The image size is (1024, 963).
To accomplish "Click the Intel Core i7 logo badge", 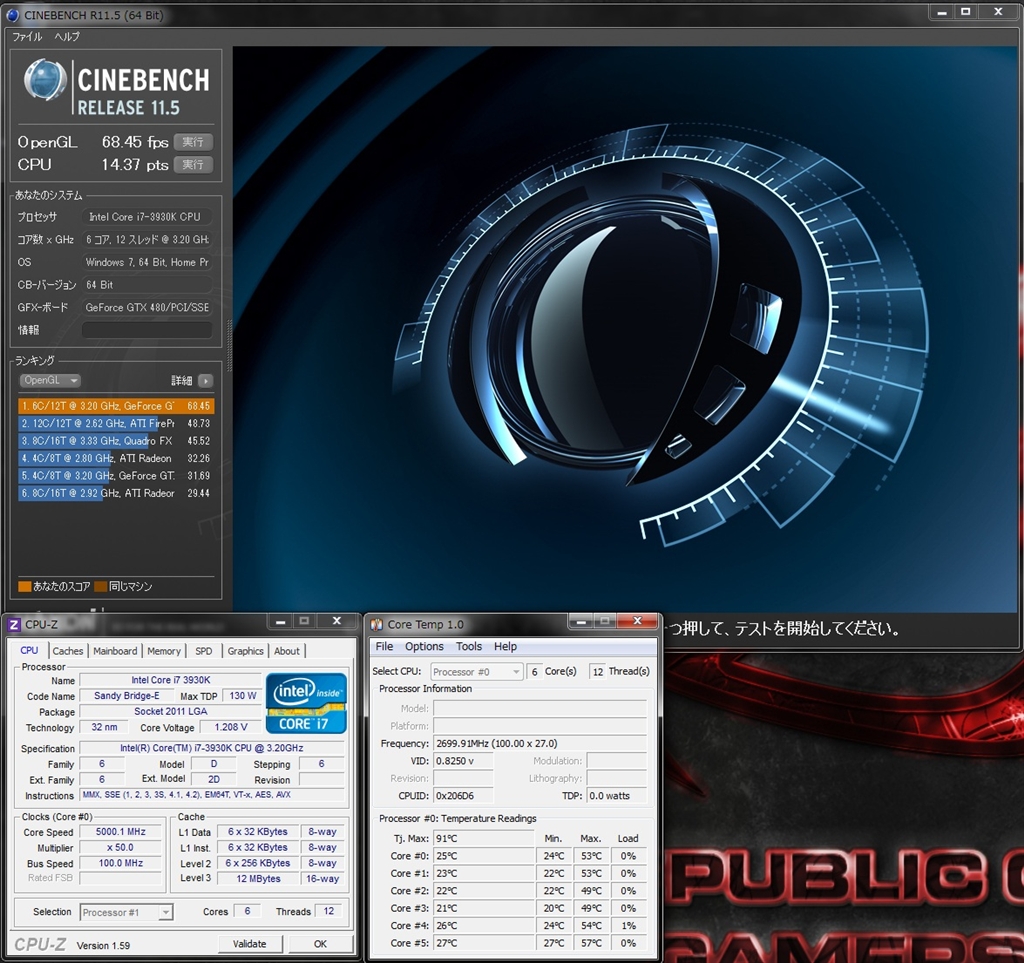I will [x=306, y=703].
